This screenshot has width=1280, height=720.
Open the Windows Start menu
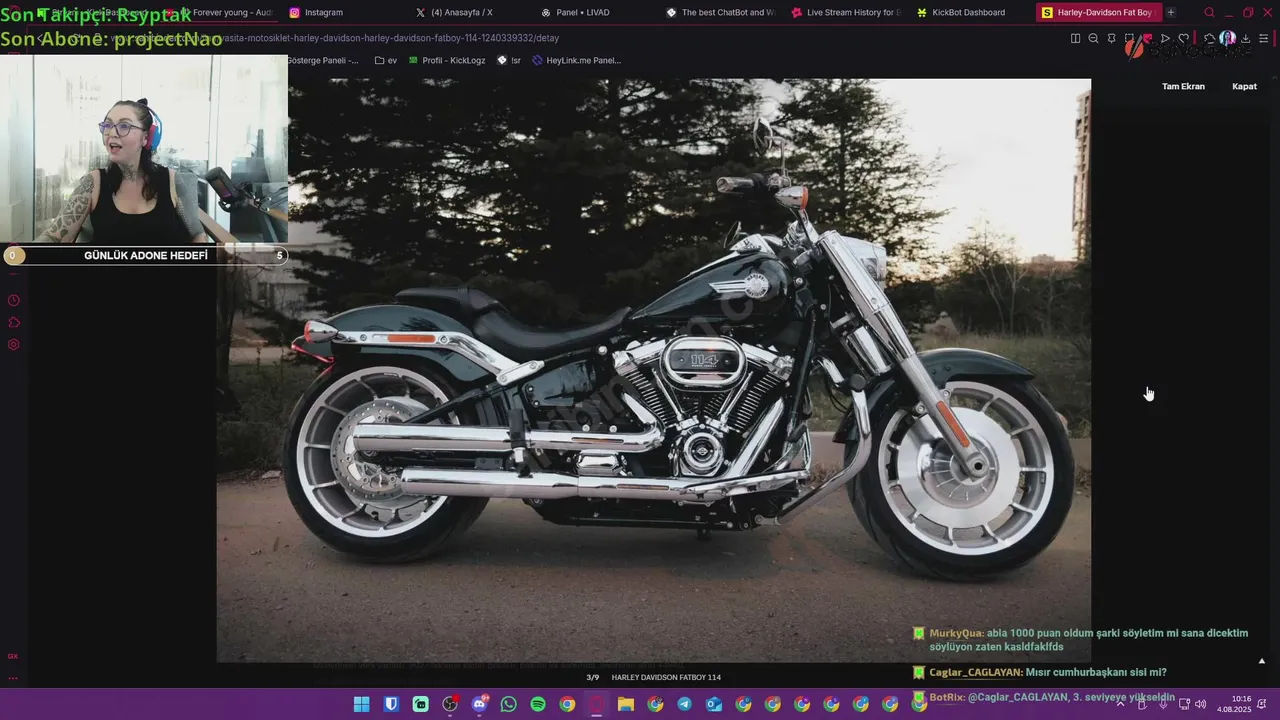361,704
